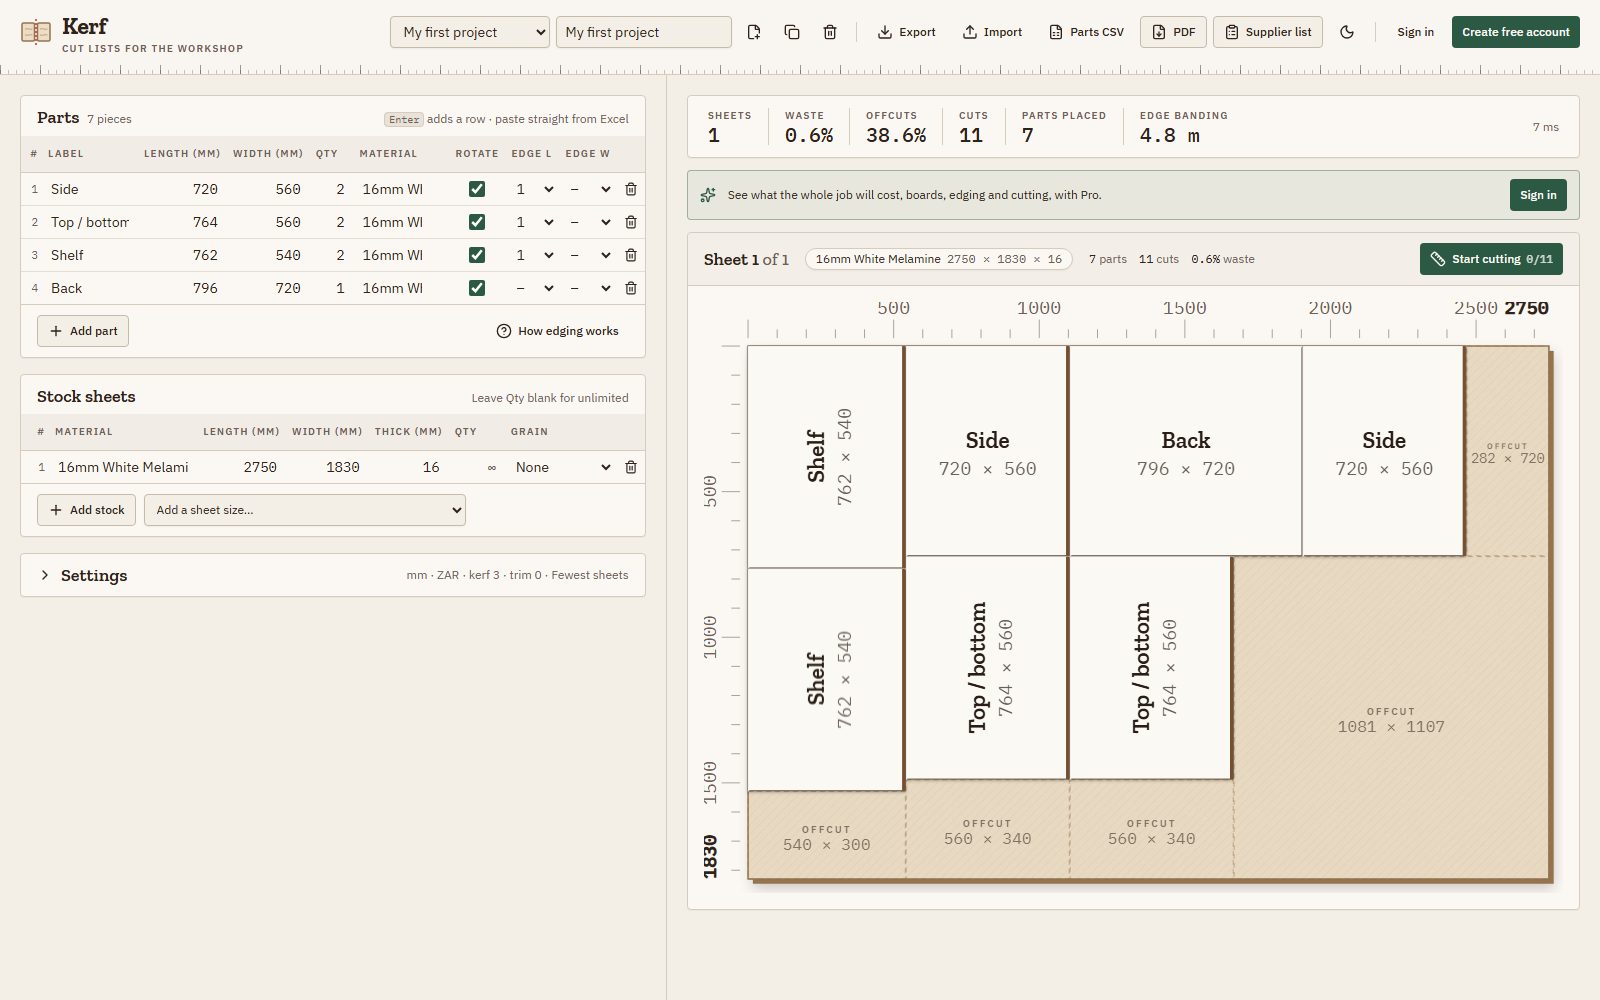Screen dimensions: 1600x1000
Task: Toggle Rotate checkbox for Top / bottom
Action: [477, 222]
